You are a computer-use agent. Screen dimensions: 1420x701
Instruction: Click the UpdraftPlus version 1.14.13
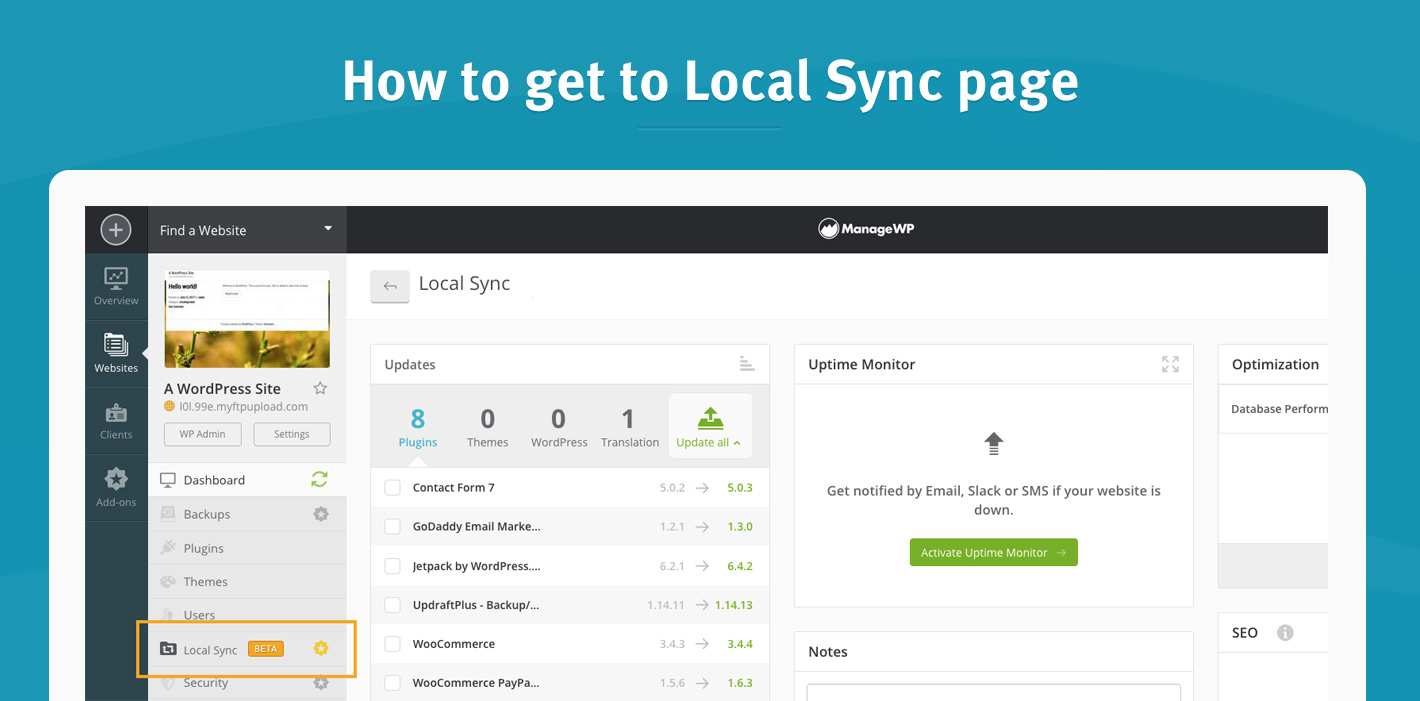pos(732,605)
